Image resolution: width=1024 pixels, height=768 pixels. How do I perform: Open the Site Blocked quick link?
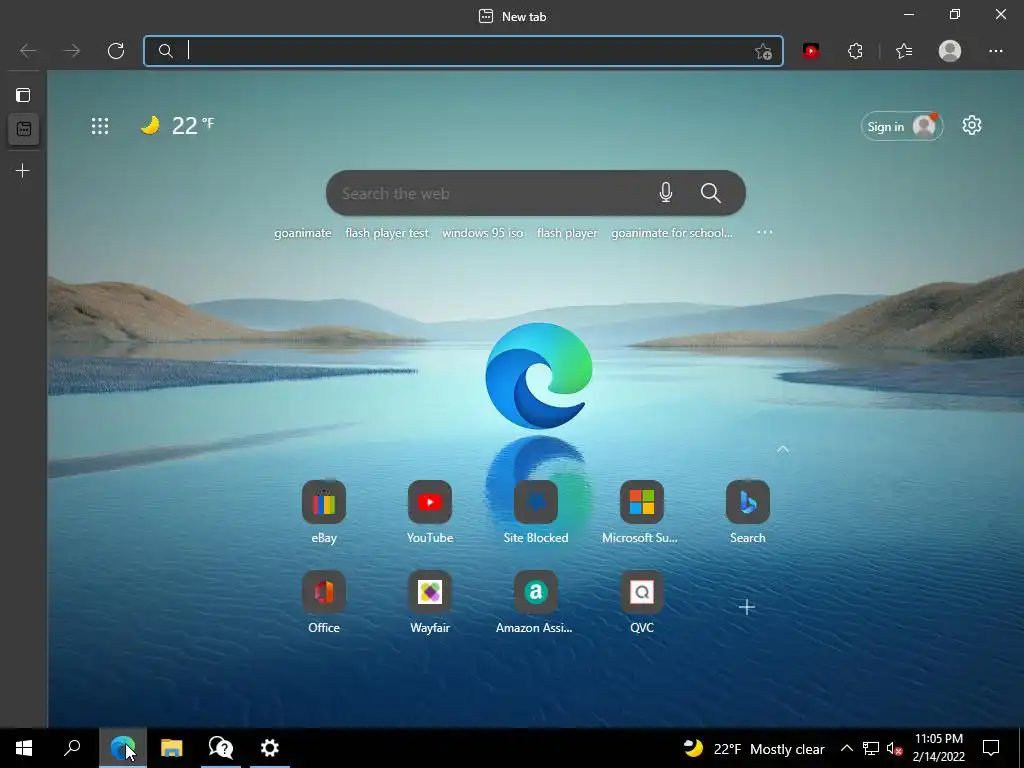[536, 512]
